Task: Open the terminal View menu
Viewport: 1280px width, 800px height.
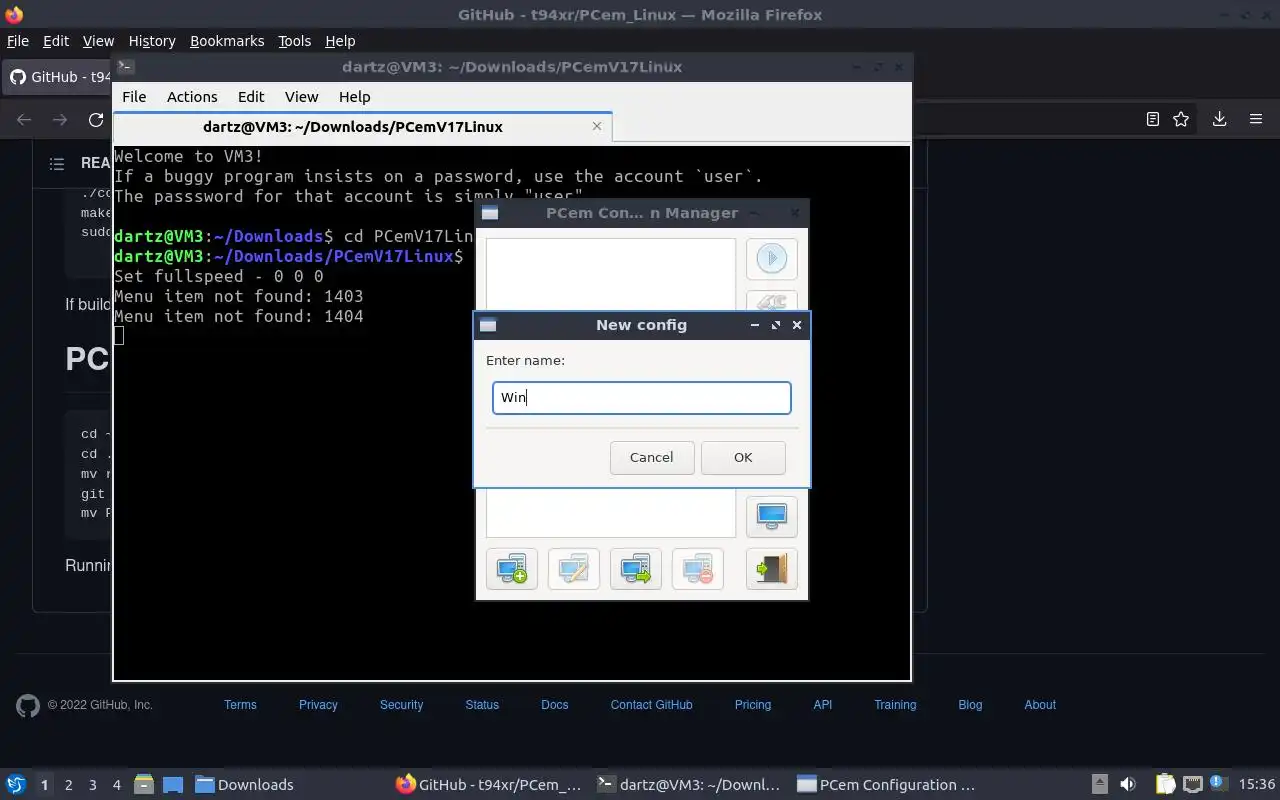Action: tap(301, 97)
